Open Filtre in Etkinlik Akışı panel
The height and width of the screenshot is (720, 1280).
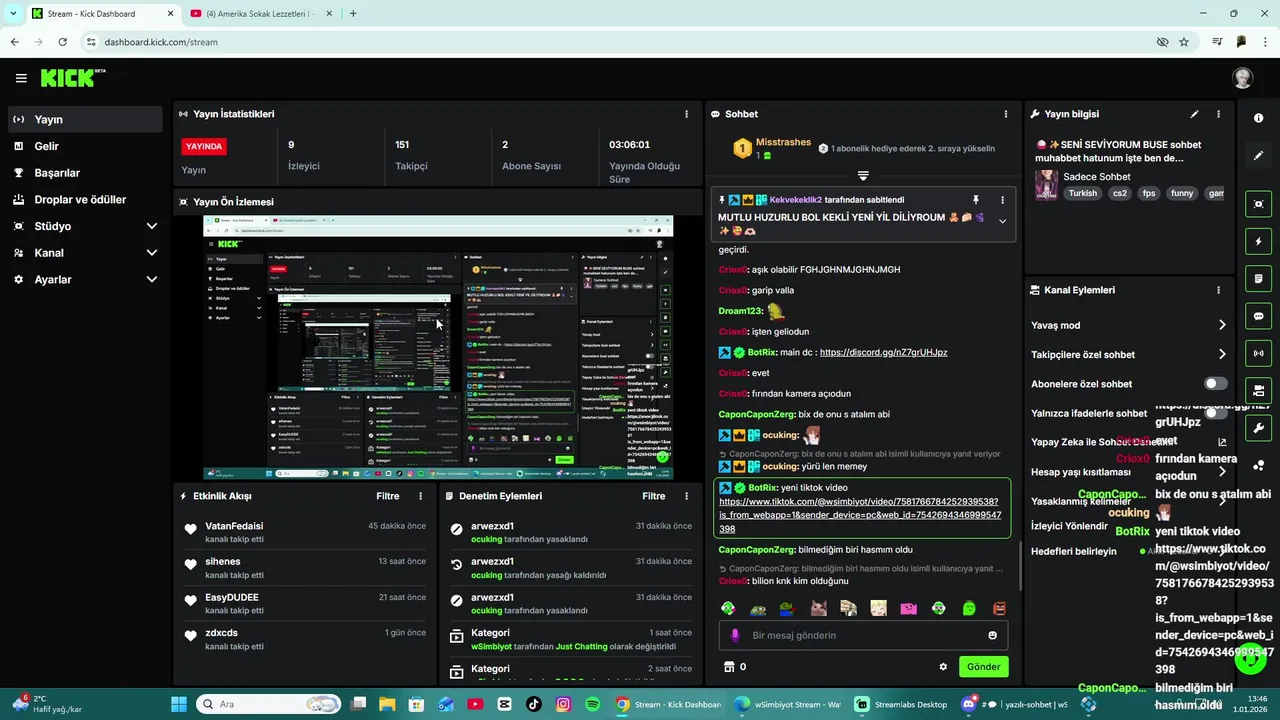[x=387, y=496]
